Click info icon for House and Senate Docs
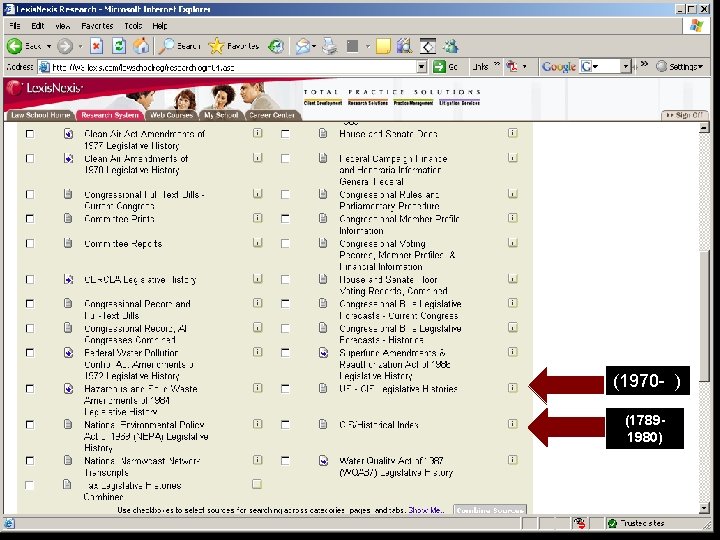Screen dimensions: 720x540 tap(512, 133)
